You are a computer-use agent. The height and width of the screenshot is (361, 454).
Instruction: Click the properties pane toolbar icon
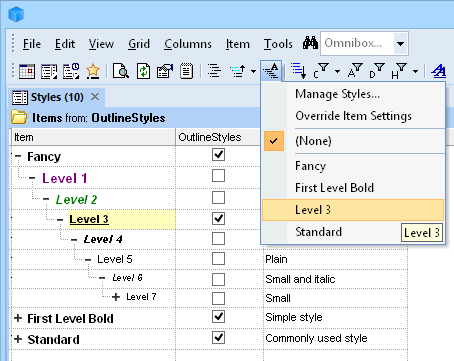point(165,71)
